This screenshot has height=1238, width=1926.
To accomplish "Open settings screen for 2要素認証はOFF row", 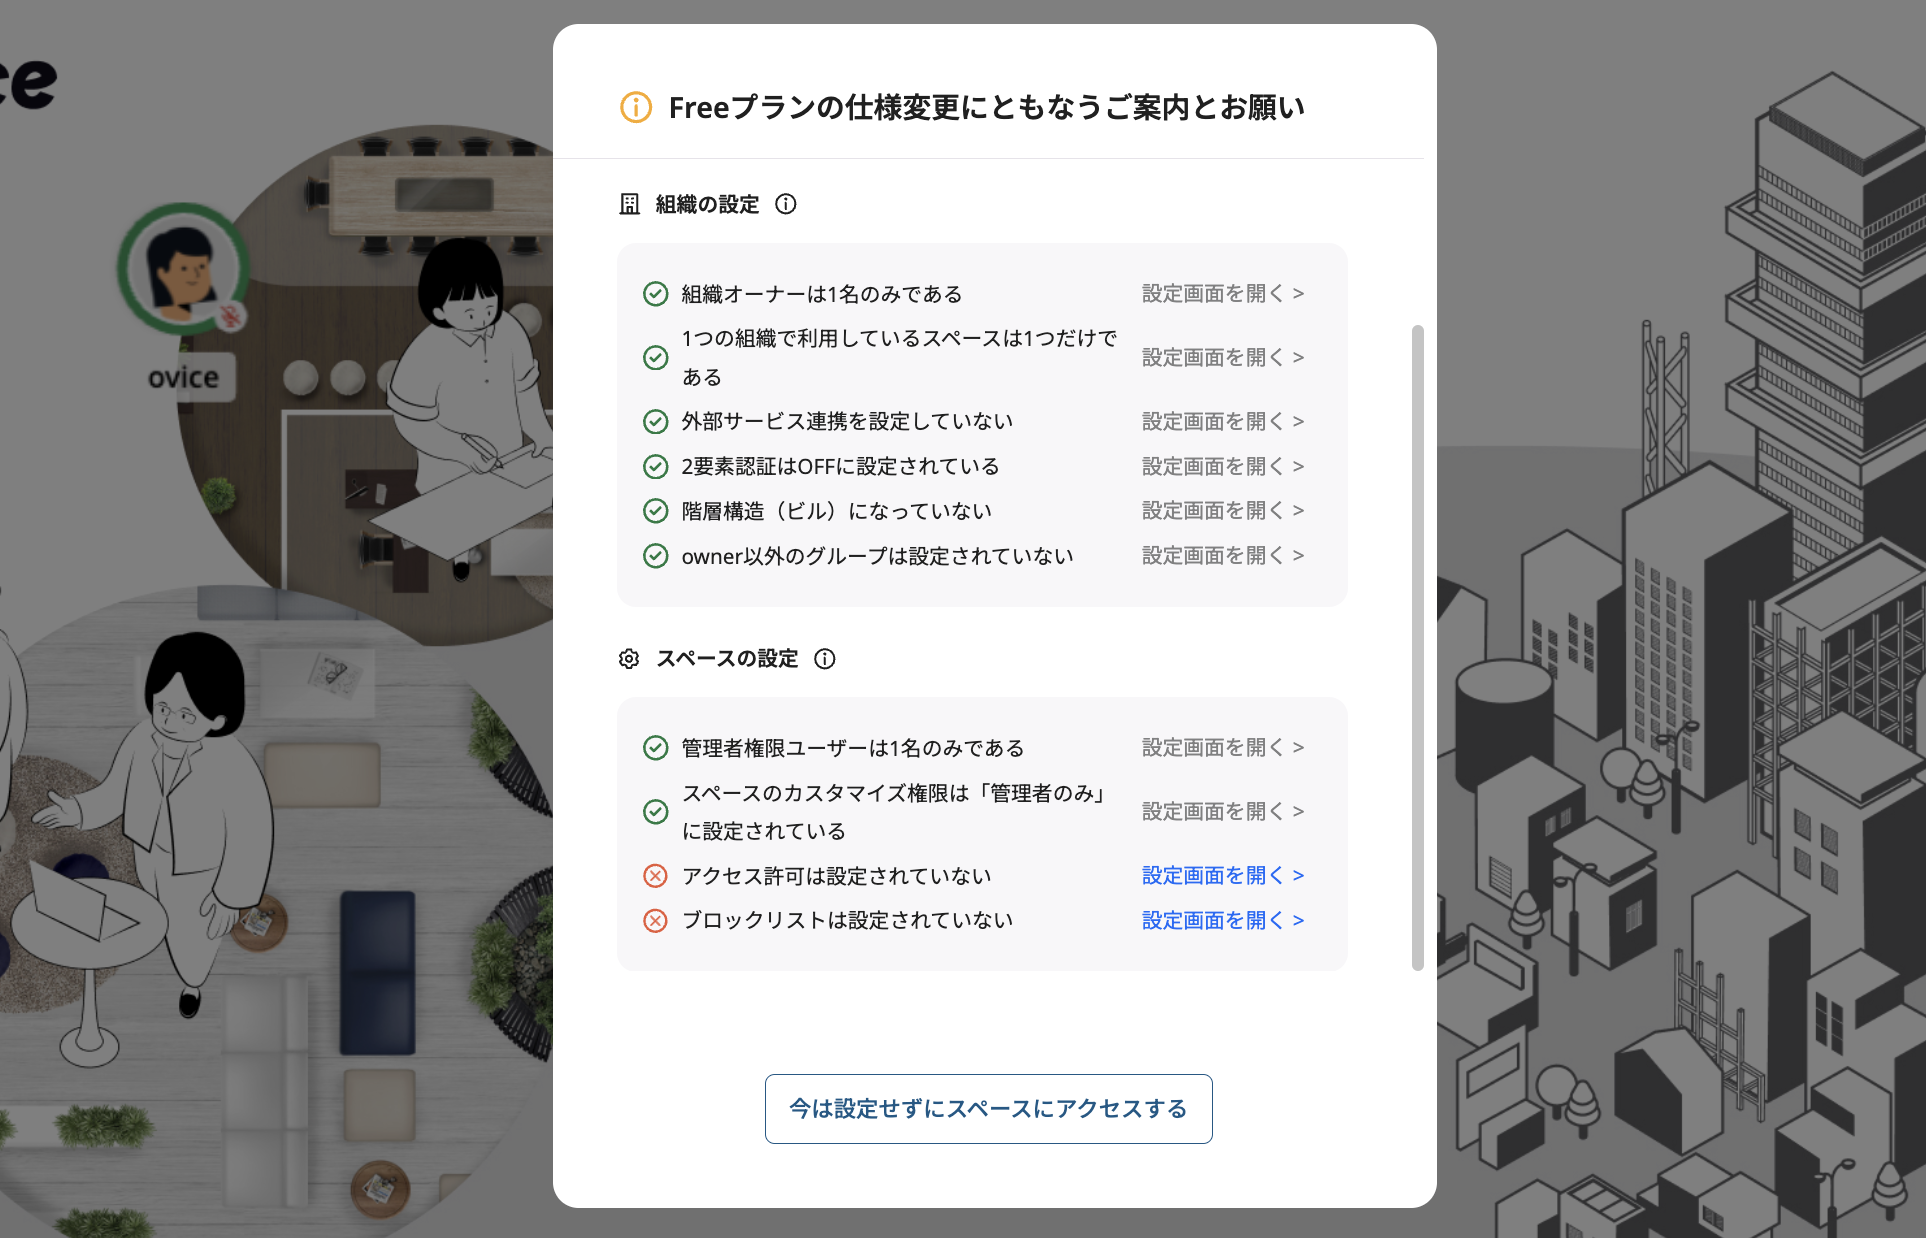I will tap(1223, 466).
